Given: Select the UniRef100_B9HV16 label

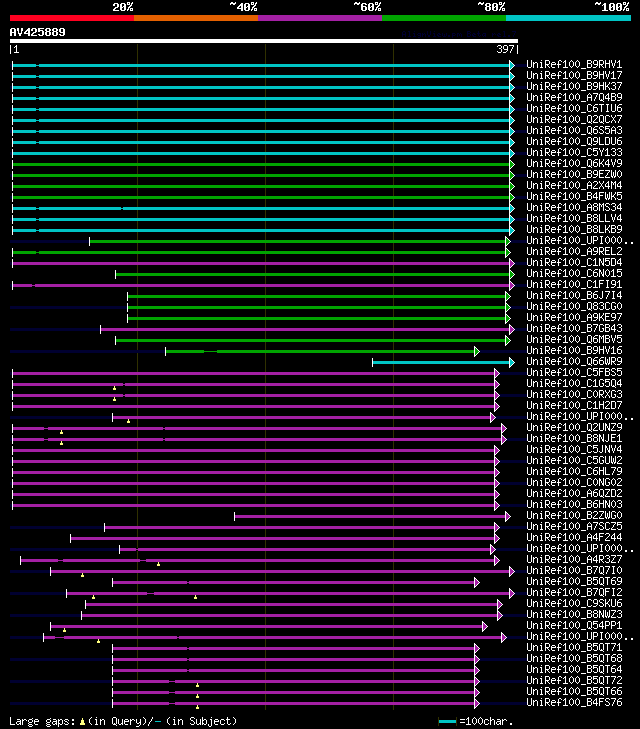Looking at the screenshot, I should click(x=574, y=351).
